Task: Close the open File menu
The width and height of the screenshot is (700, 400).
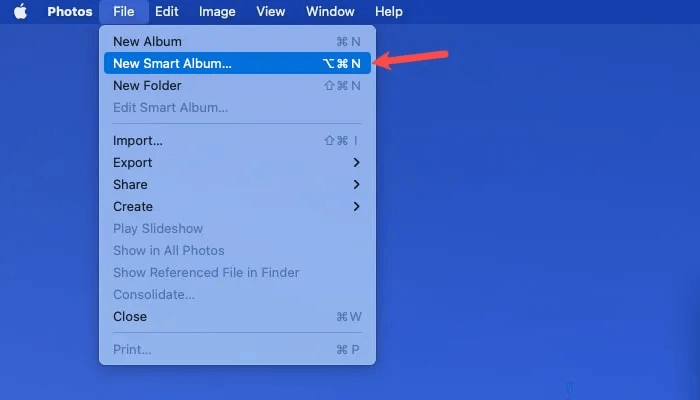Action: pos(124,12)
